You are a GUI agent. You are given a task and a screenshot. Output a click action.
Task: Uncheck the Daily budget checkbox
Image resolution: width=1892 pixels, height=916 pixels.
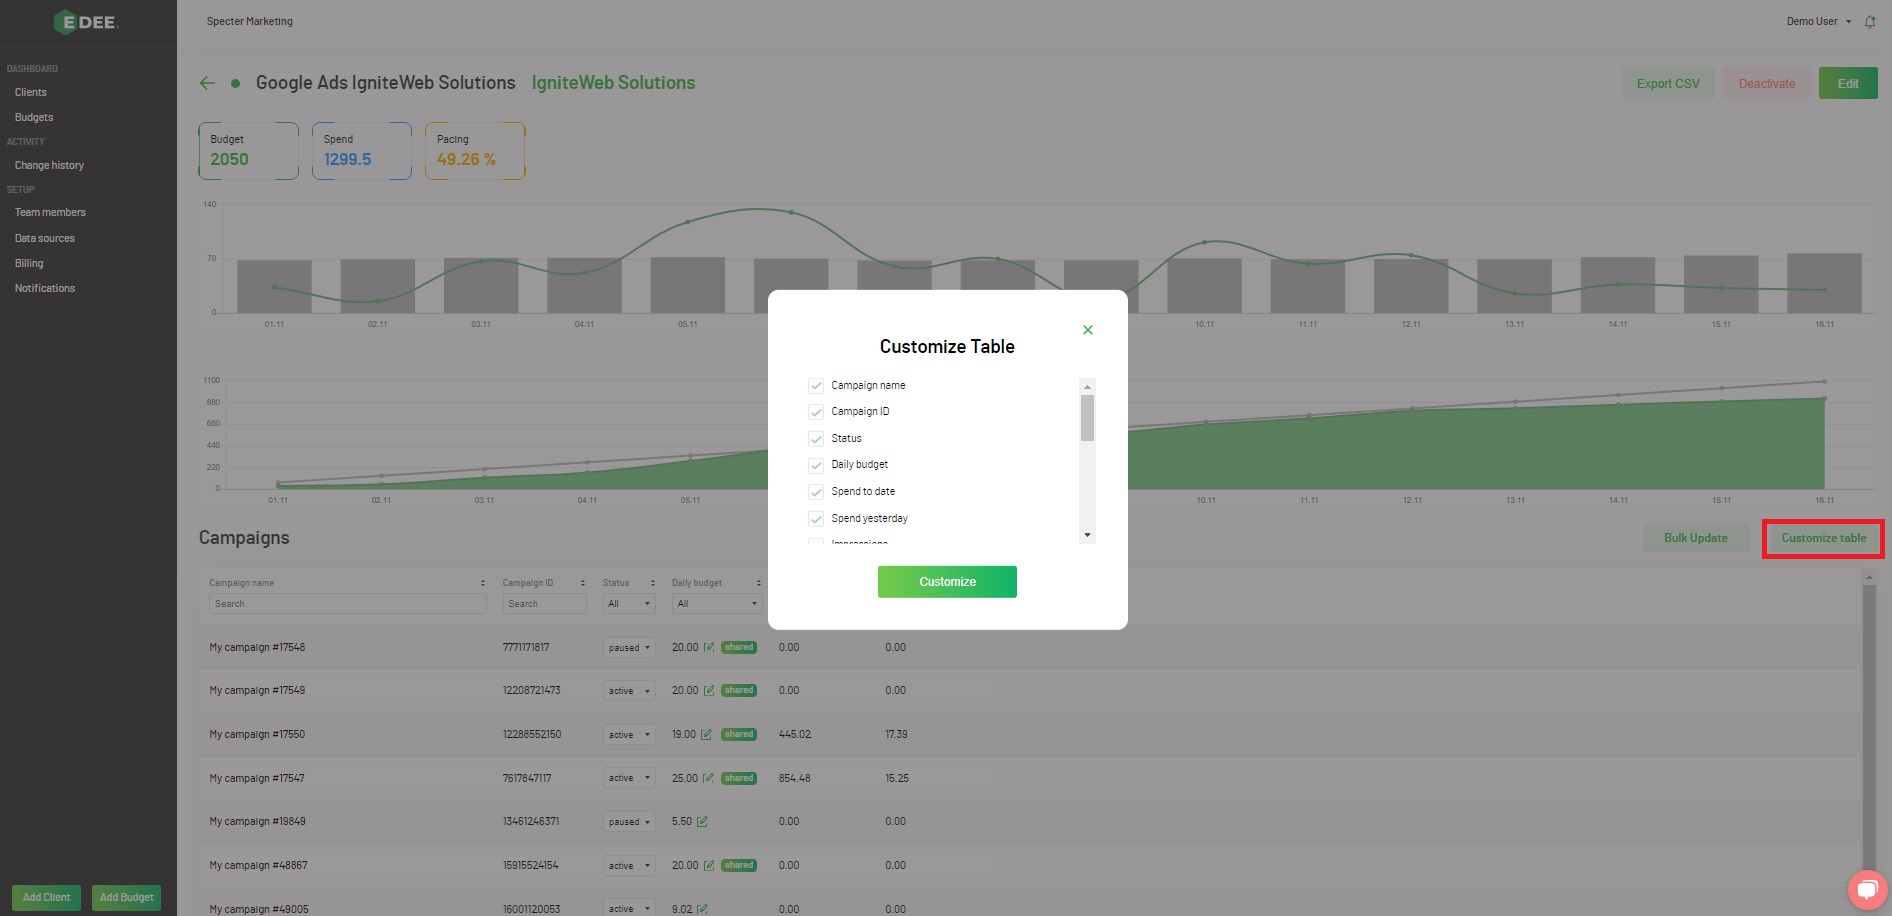(x=816, y=465)
